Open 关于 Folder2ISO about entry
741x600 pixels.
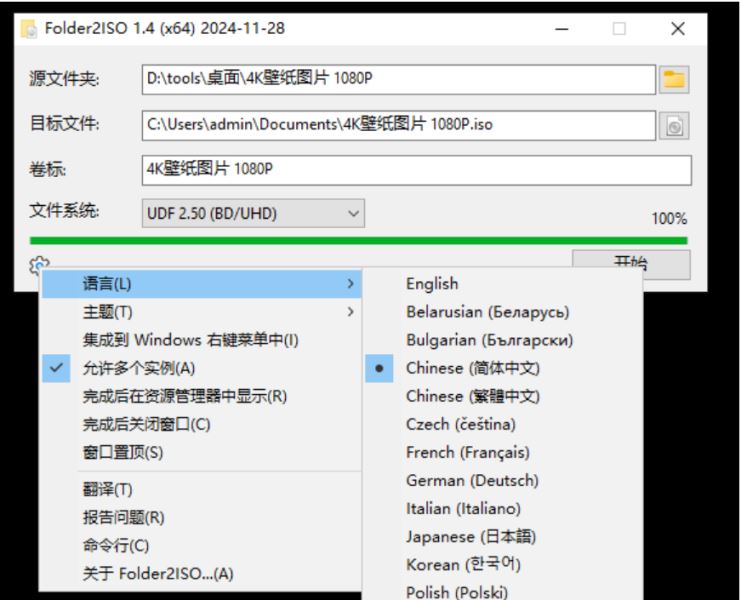click(x=158, y=574)
